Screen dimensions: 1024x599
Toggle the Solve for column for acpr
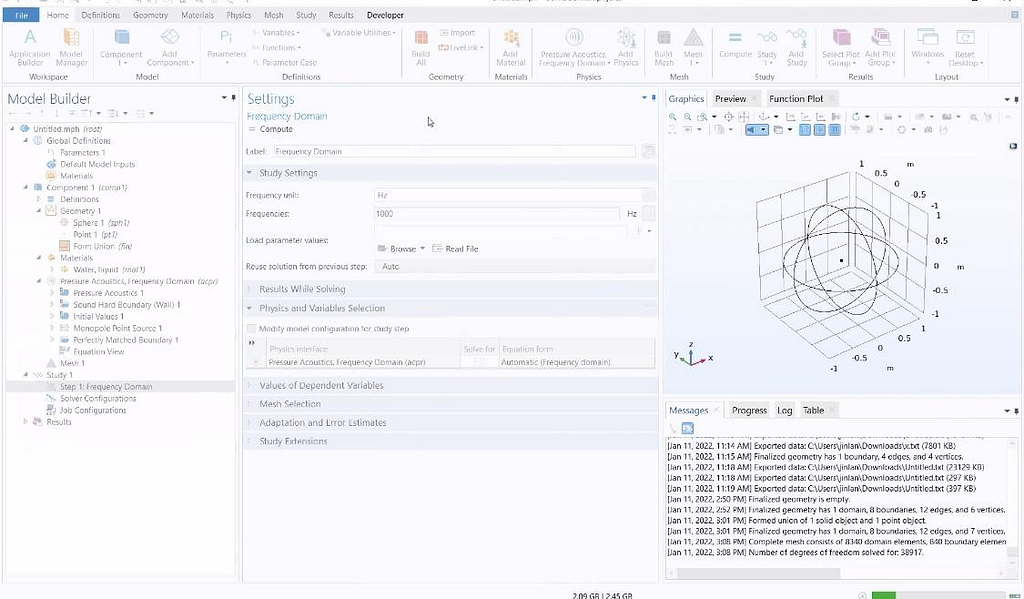pos(479,362)
